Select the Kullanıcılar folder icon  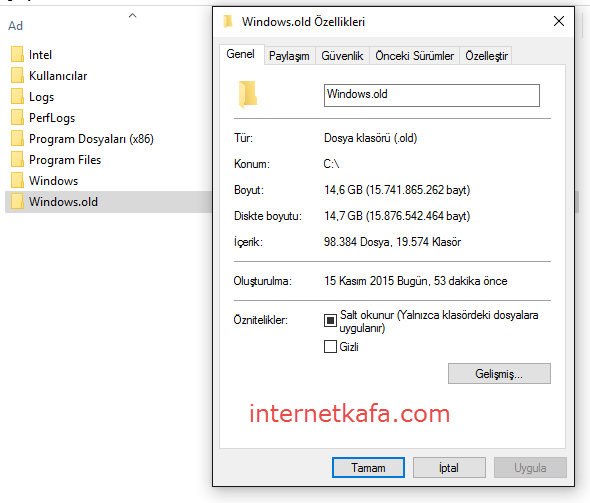(17, 76)
